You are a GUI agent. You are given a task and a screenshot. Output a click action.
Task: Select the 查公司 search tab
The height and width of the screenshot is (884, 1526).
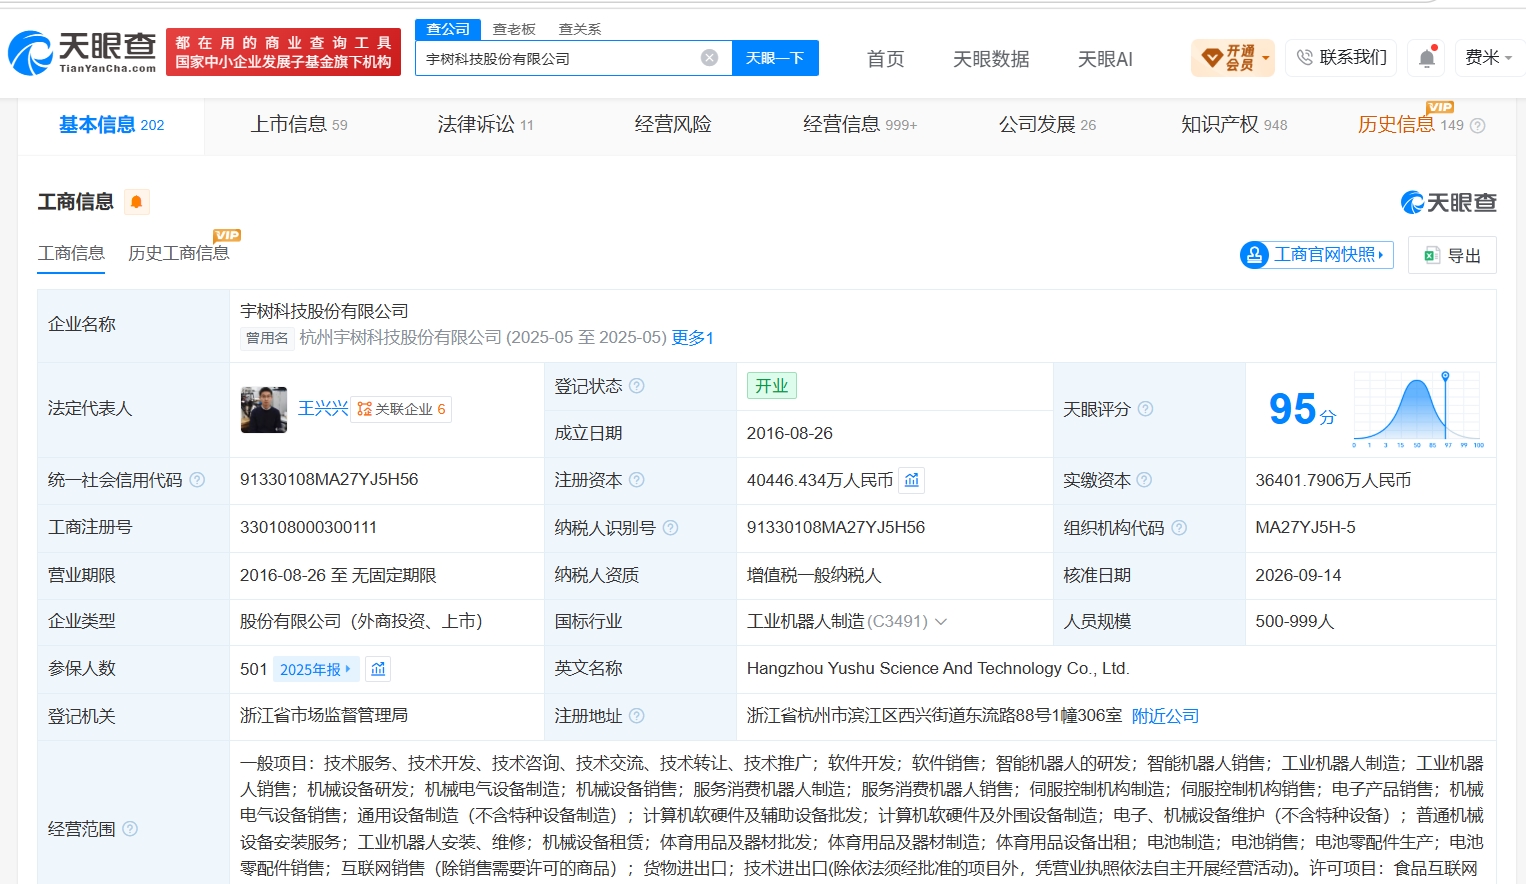click(448, 29)
